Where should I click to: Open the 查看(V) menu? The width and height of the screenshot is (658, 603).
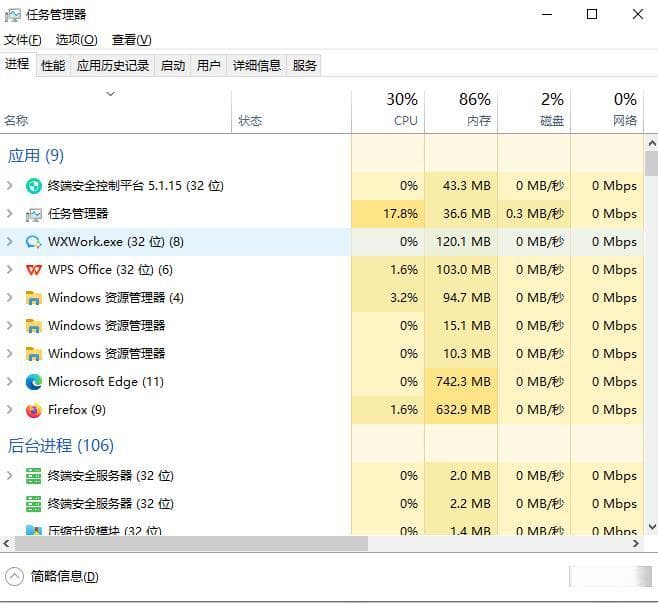pos(131,40)
